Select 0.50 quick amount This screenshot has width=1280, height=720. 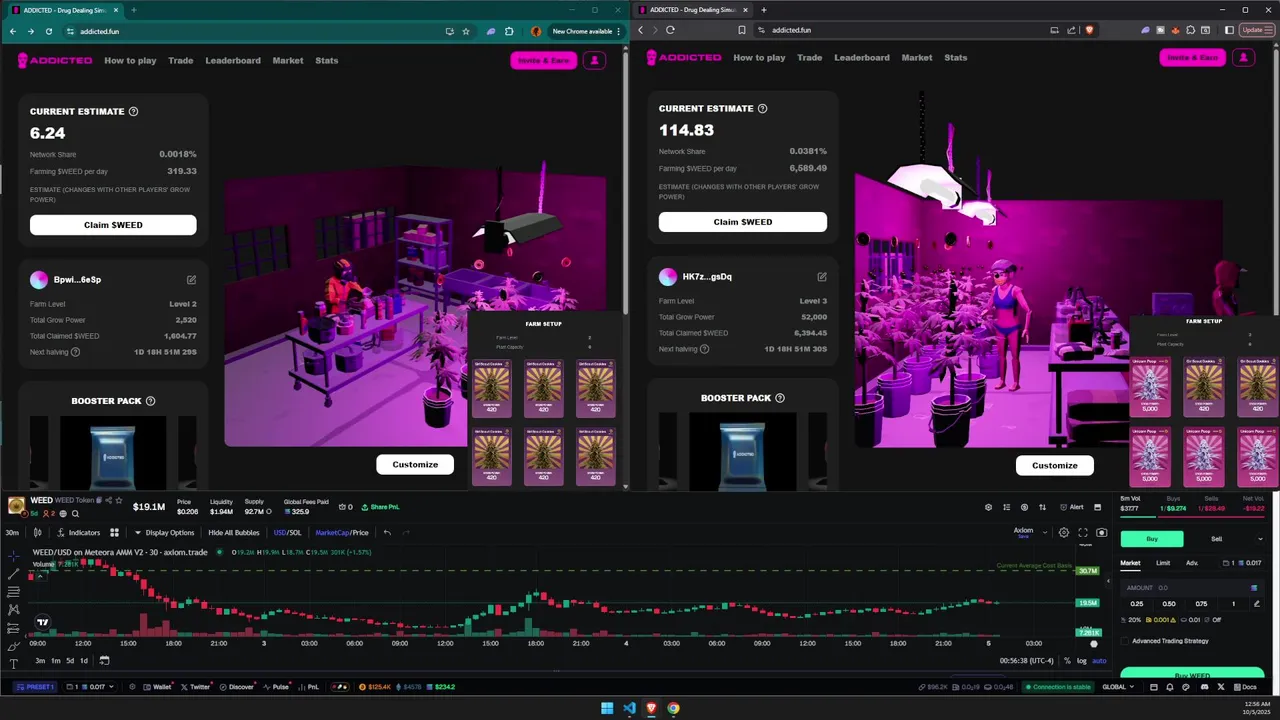click(x=1169, y=604)
